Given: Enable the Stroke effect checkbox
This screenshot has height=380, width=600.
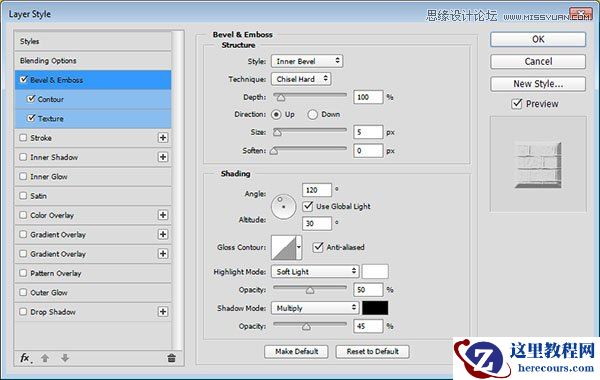Looking at the screenshot, I should 23,137.
